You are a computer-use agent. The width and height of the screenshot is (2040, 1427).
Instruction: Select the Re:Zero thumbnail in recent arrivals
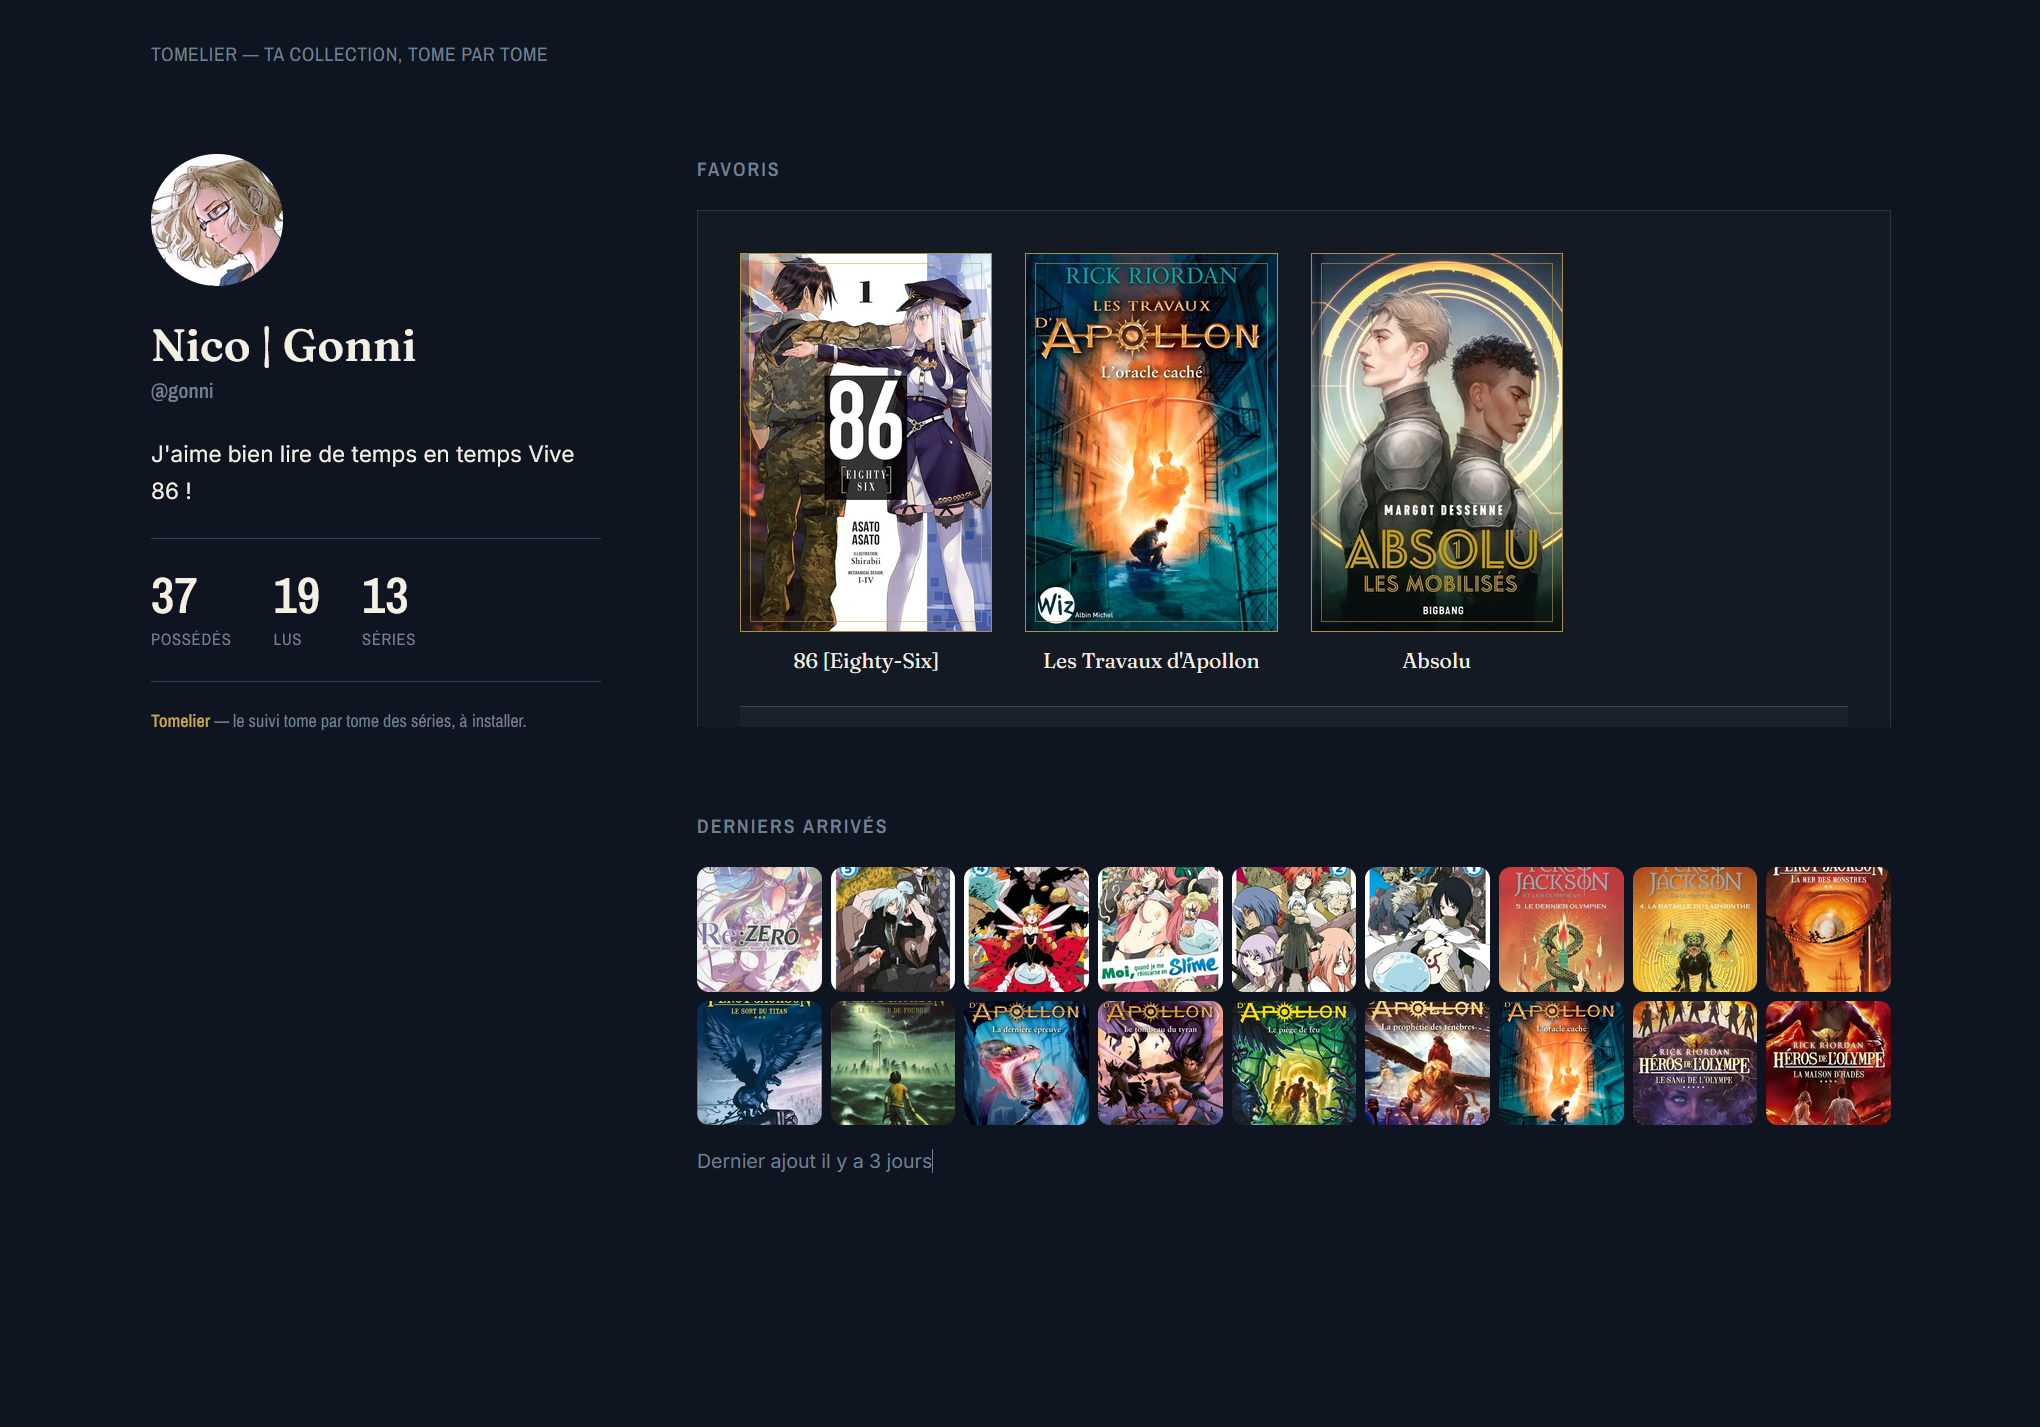(759, 929)
